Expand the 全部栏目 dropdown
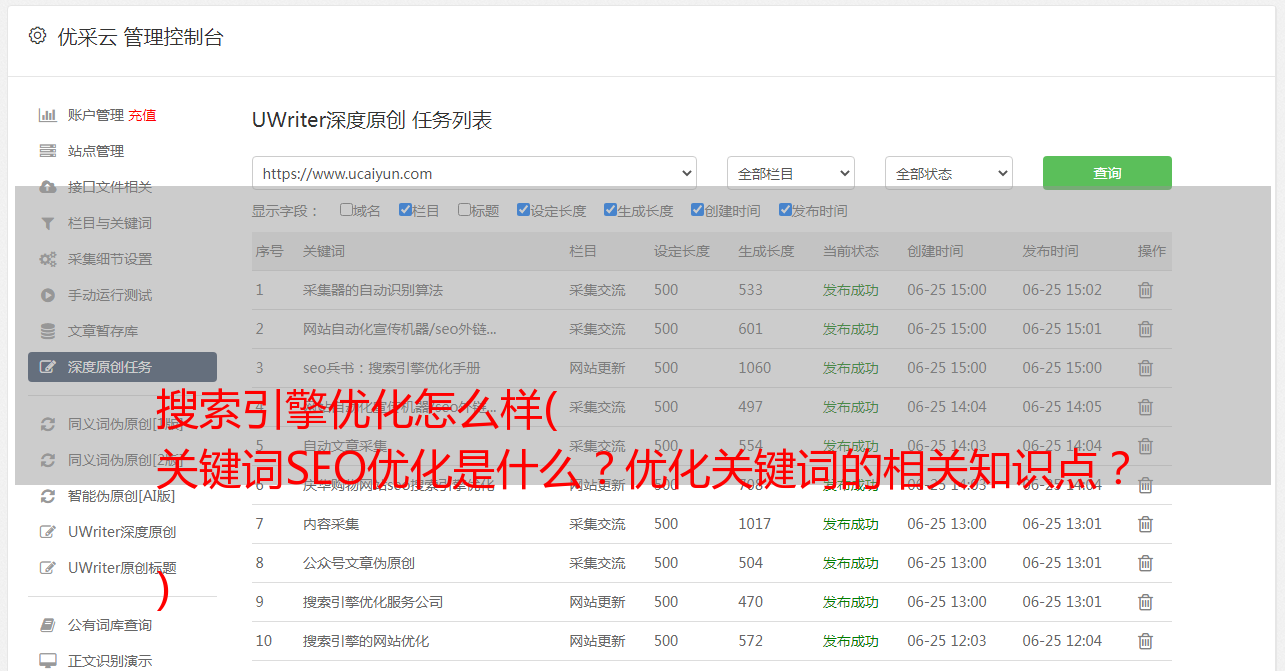1285x671 pixels. [791, 173]
